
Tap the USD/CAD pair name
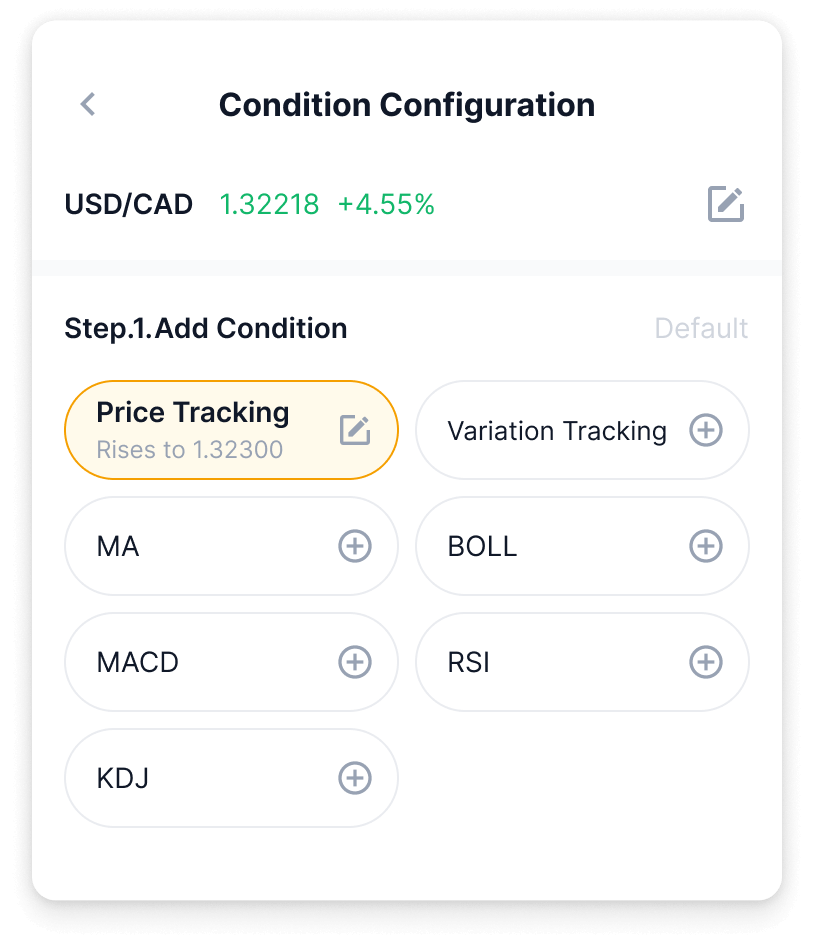128,205
